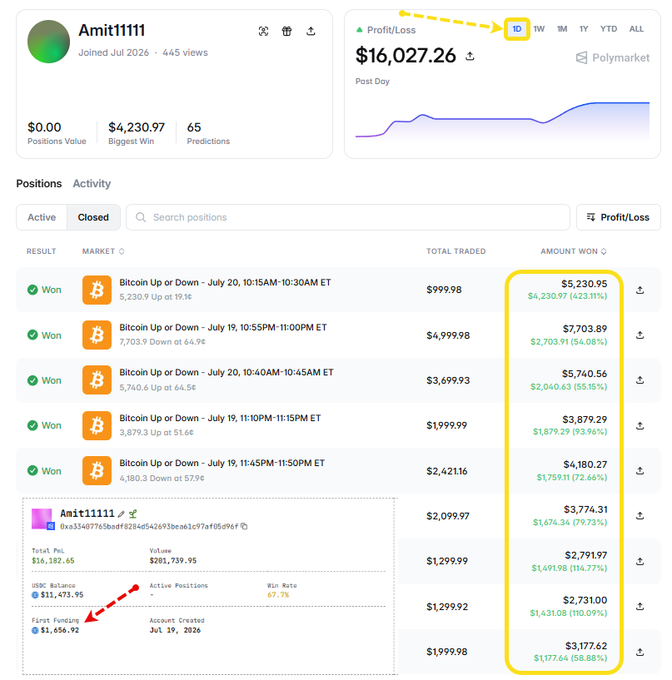Click the profit figure $4,230.97 (423.11%)
Image resolution: width=672 pixels, height=680 pixels.
567,296
